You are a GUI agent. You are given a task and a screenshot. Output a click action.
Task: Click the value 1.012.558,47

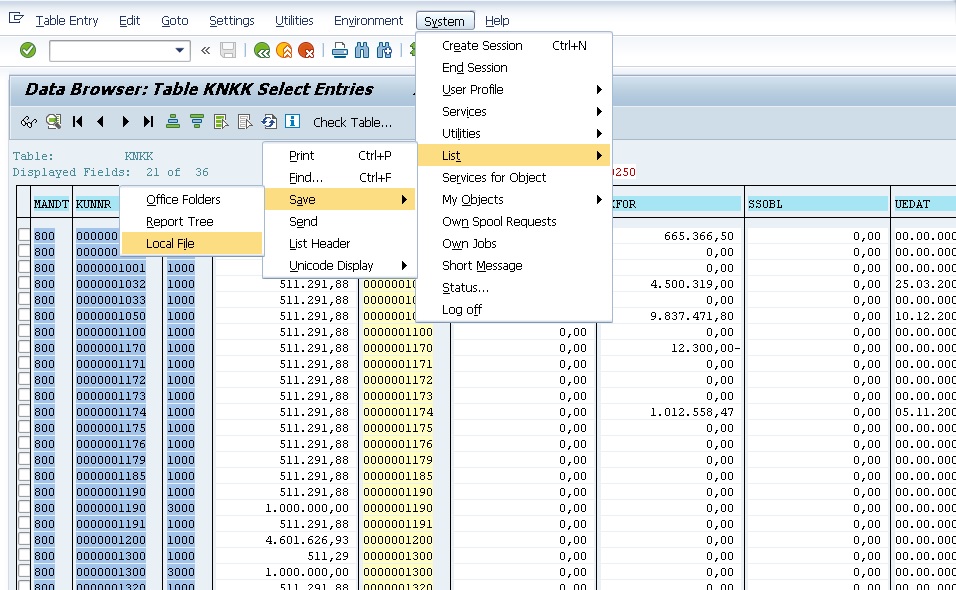691,411
